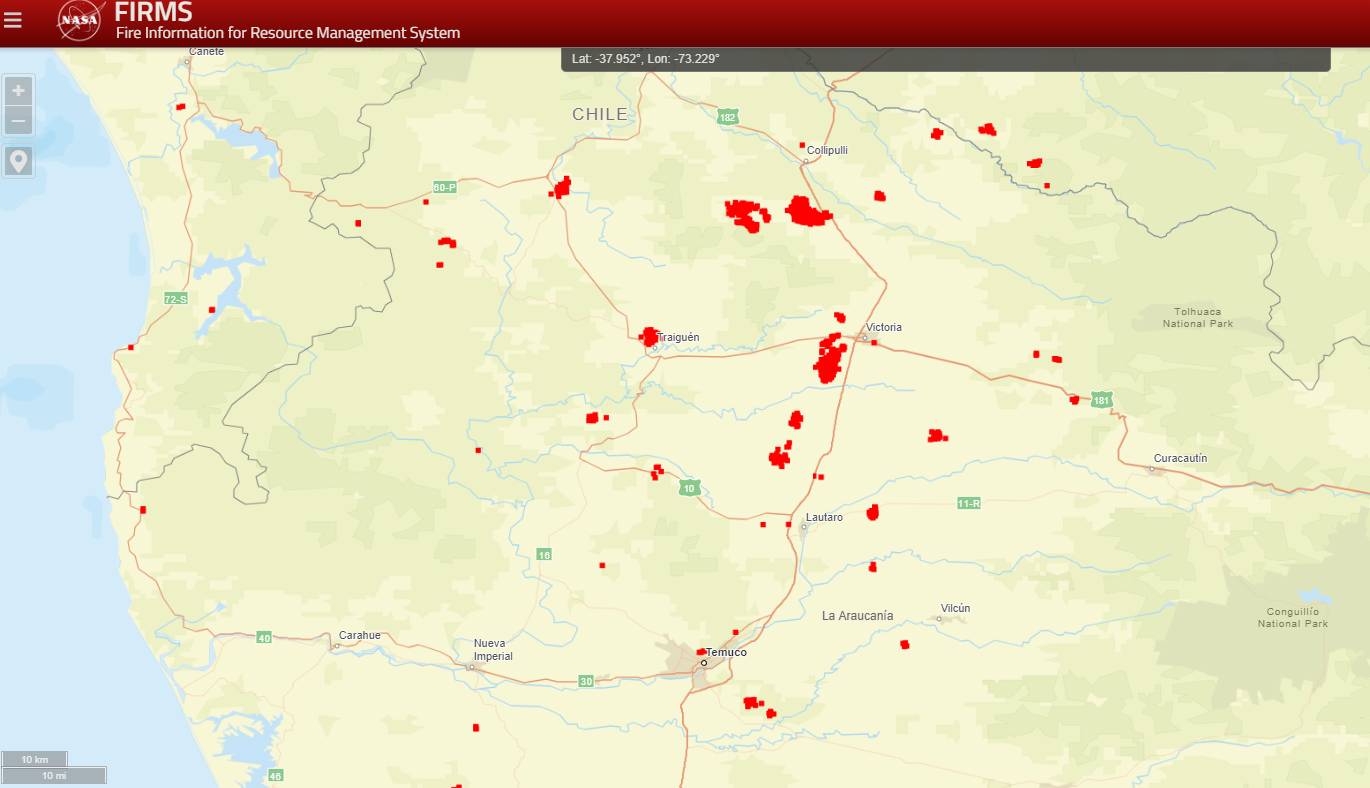This screenshot has width=1370, height=788.
Task: Click the Curacautín town label
Action: pyautogui.click(x=1180, y=458)
